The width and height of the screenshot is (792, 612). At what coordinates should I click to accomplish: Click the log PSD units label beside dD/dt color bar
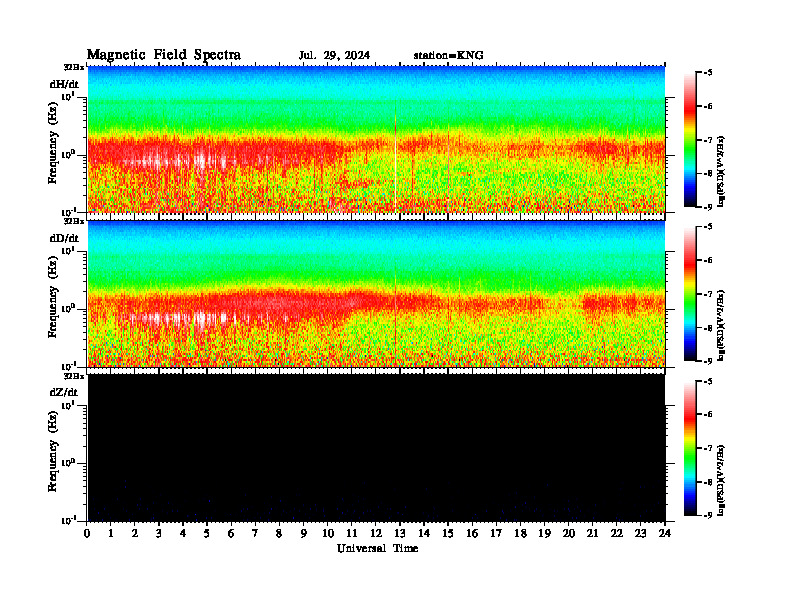[721, 325]
